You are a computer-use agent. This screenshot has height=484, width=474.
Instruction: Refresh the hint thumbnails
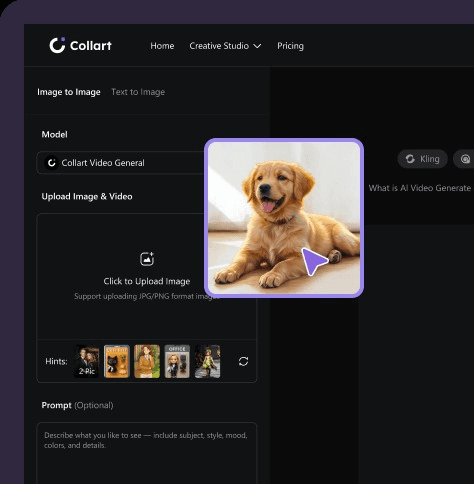tap(243, 361)
